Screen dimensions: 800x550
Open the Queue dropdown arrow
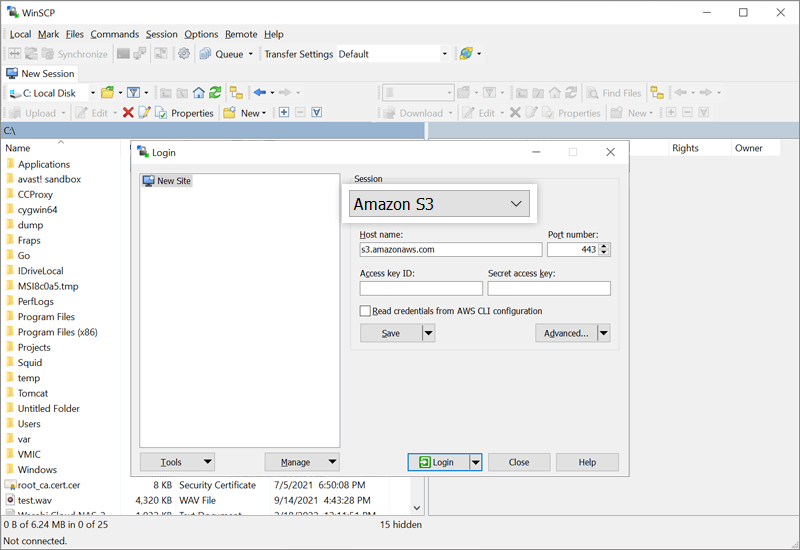click(x=251, y=54)
